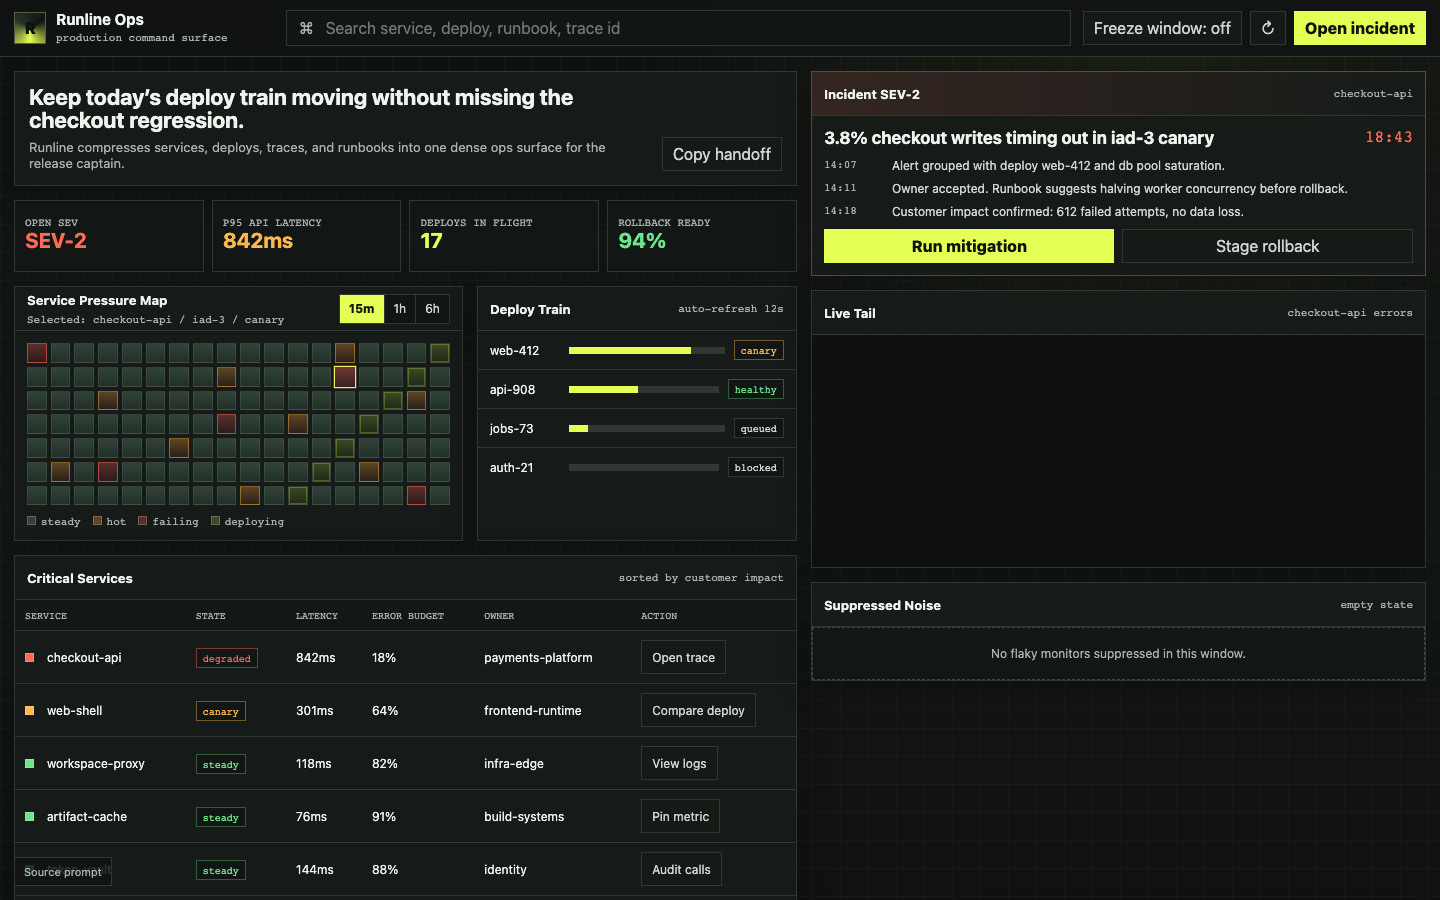Click the jobs-73 progress bar
The image size is (1440, 900).
coord(647,429)
